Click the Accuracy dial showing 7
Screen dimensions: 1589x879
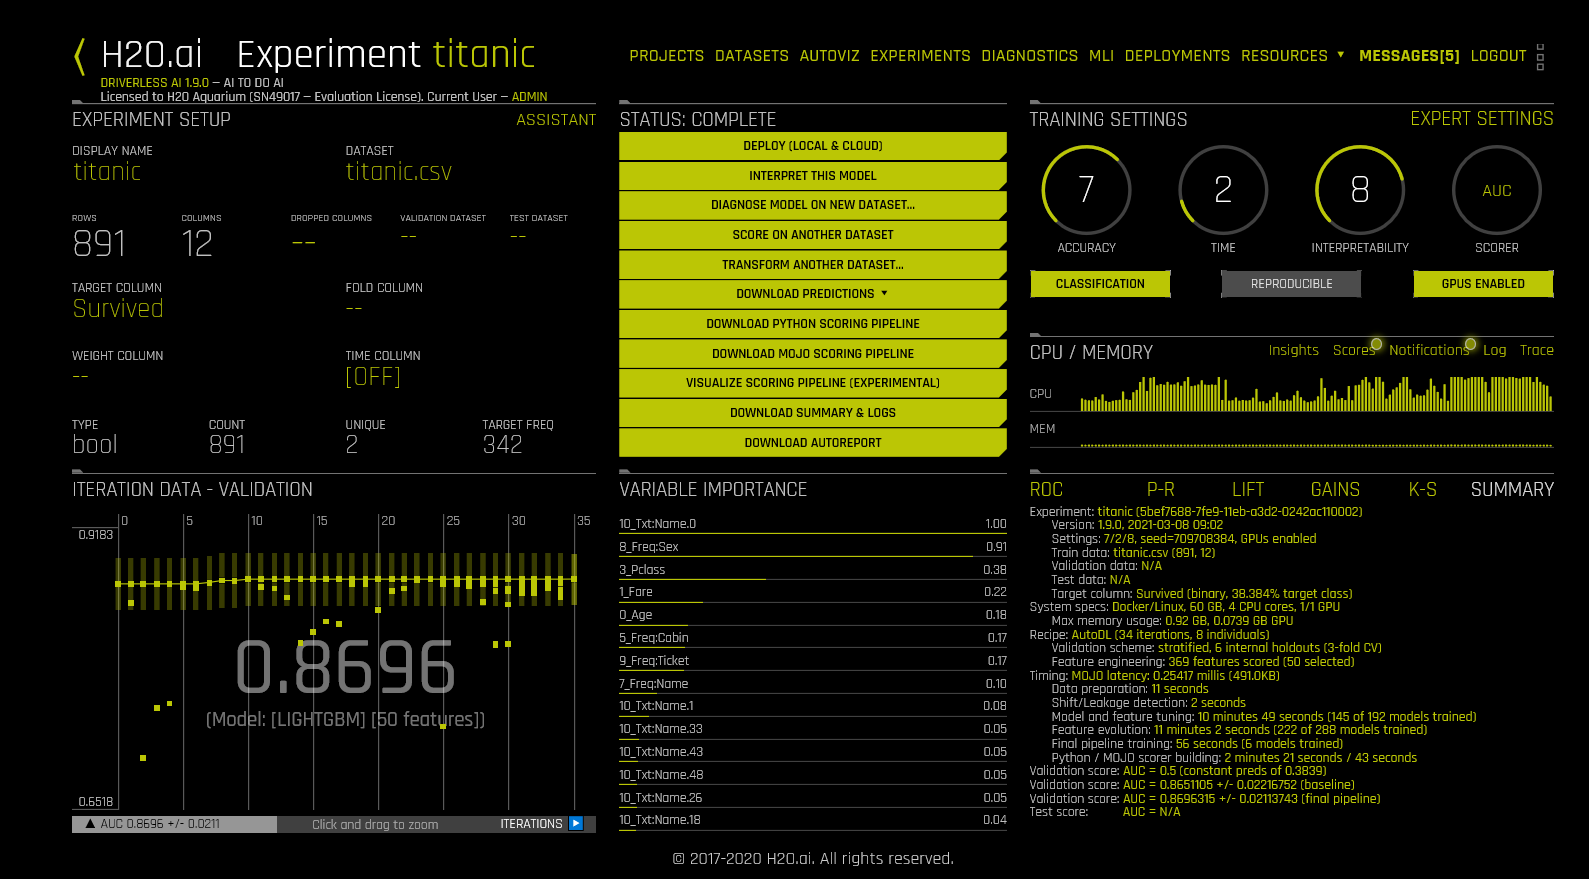(1086, 190)
